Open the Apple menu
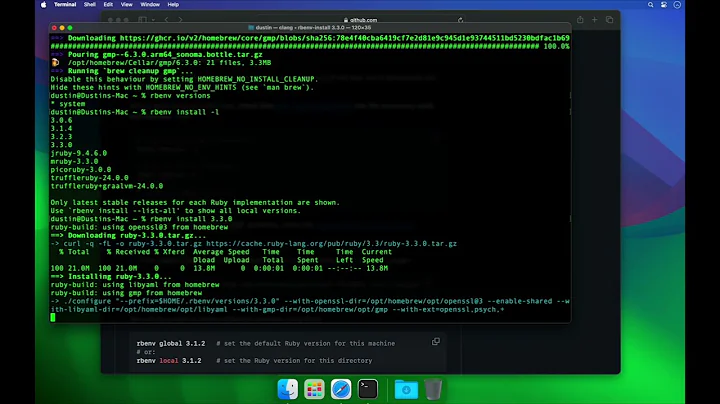This screenshot has height=404, width=720. click(x=44, y=5)
